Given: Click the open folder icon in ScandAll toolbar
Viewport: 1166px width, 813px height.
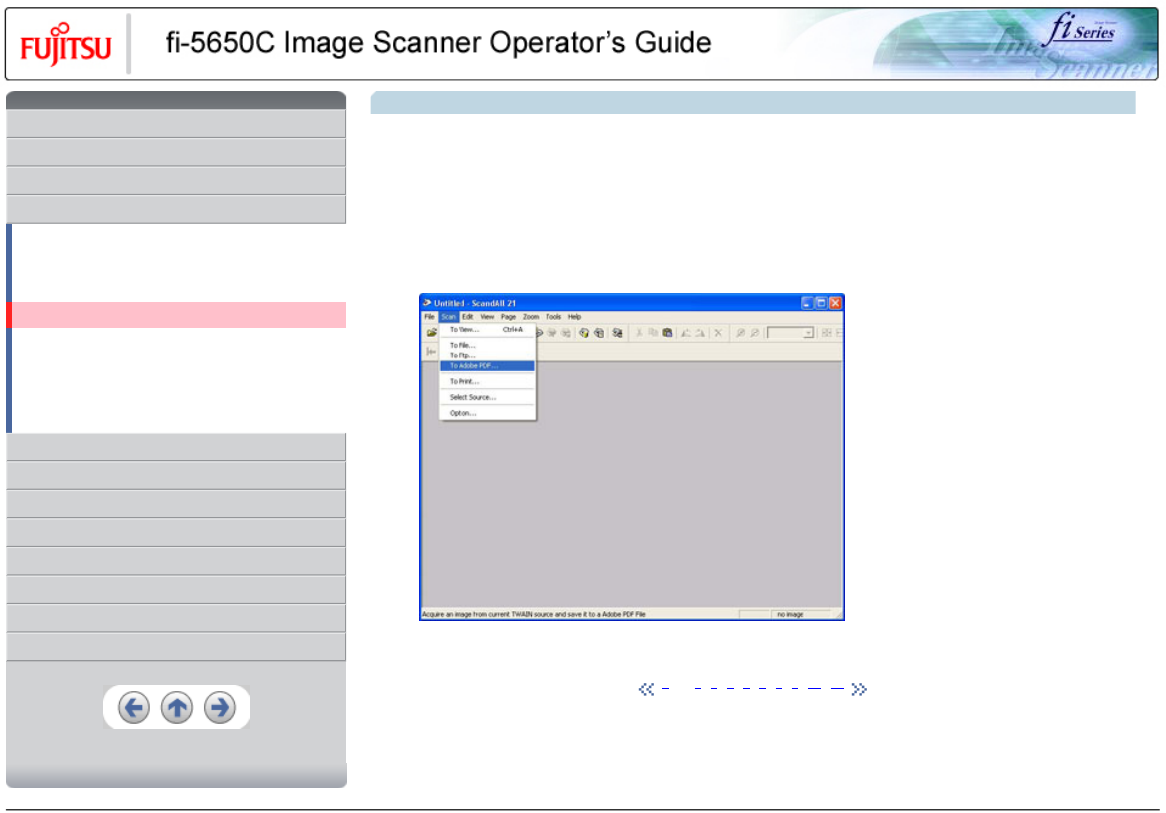Looking at the screenshot, I should tap(431, 332).
